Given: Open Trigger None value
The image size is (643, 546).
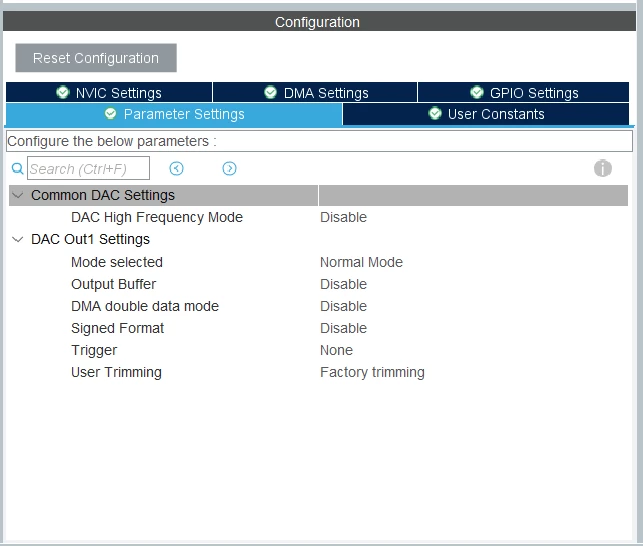Looking at the screenshot, I should (336, 350).
